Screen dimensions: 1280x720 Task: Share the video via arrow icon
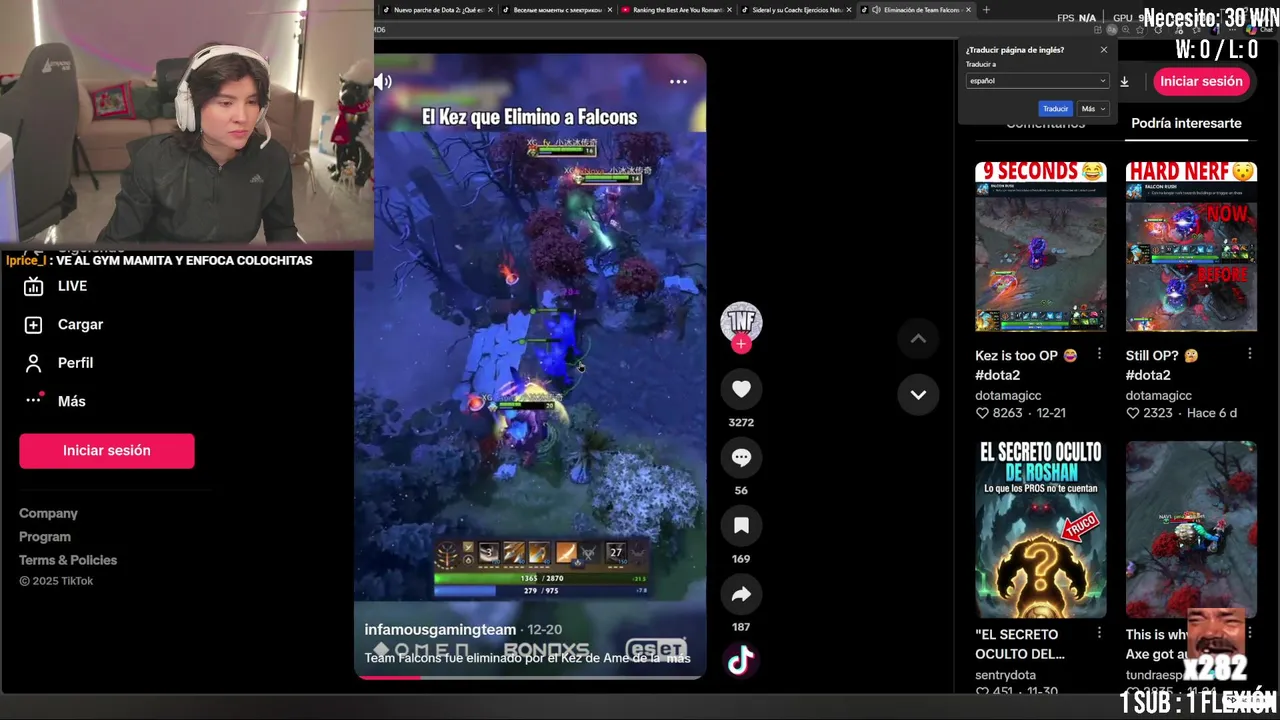click(741, 594)
